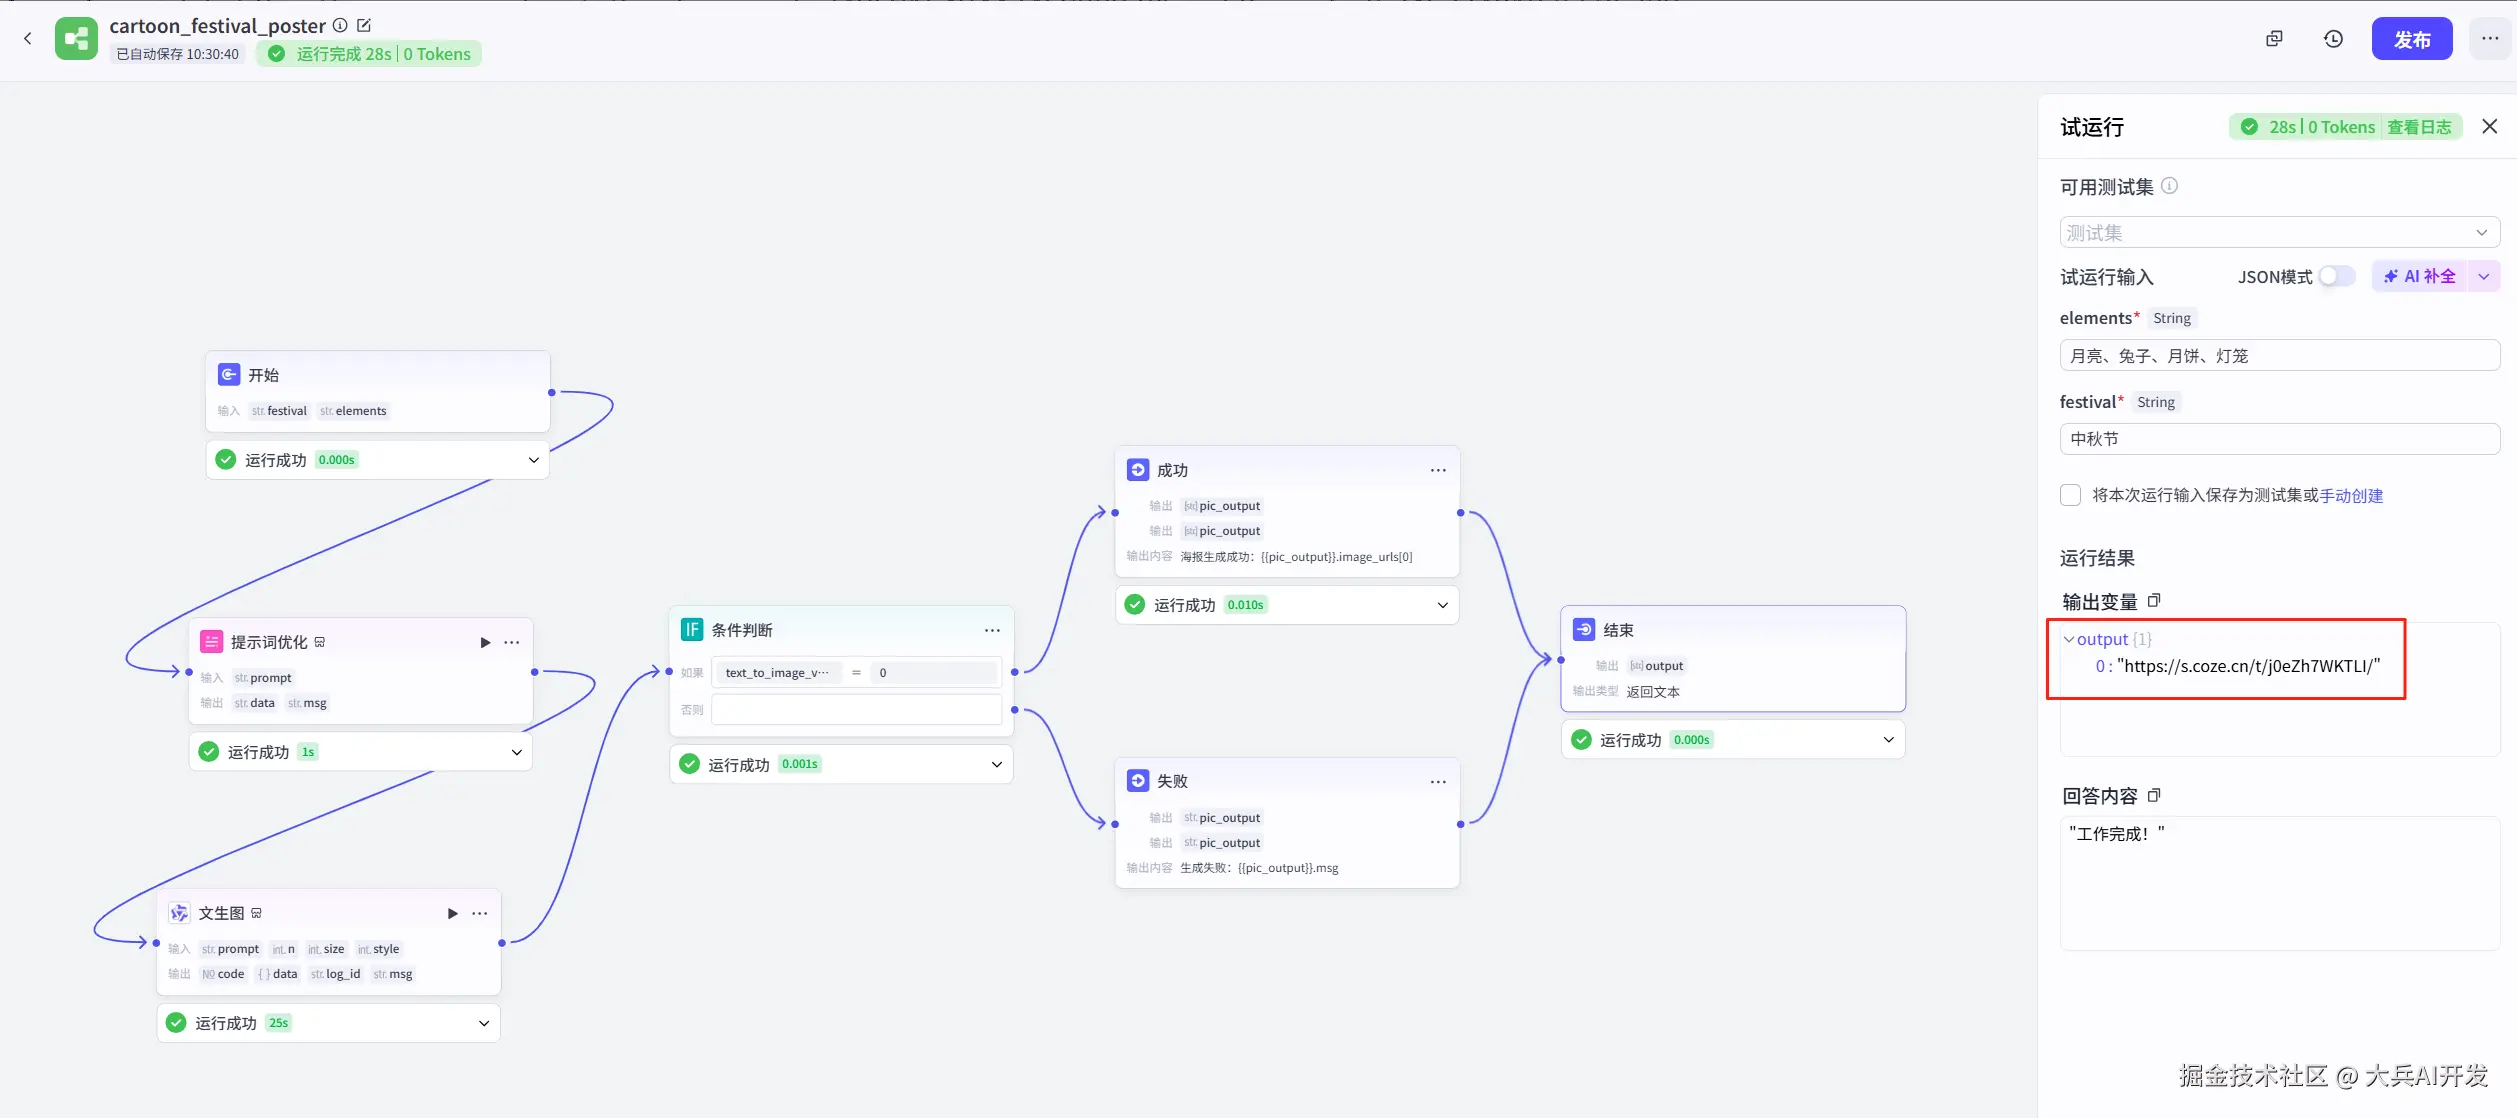Click the 发布 button
The width and height of the screenshot is (2517, 1118).
(2411, 39)
